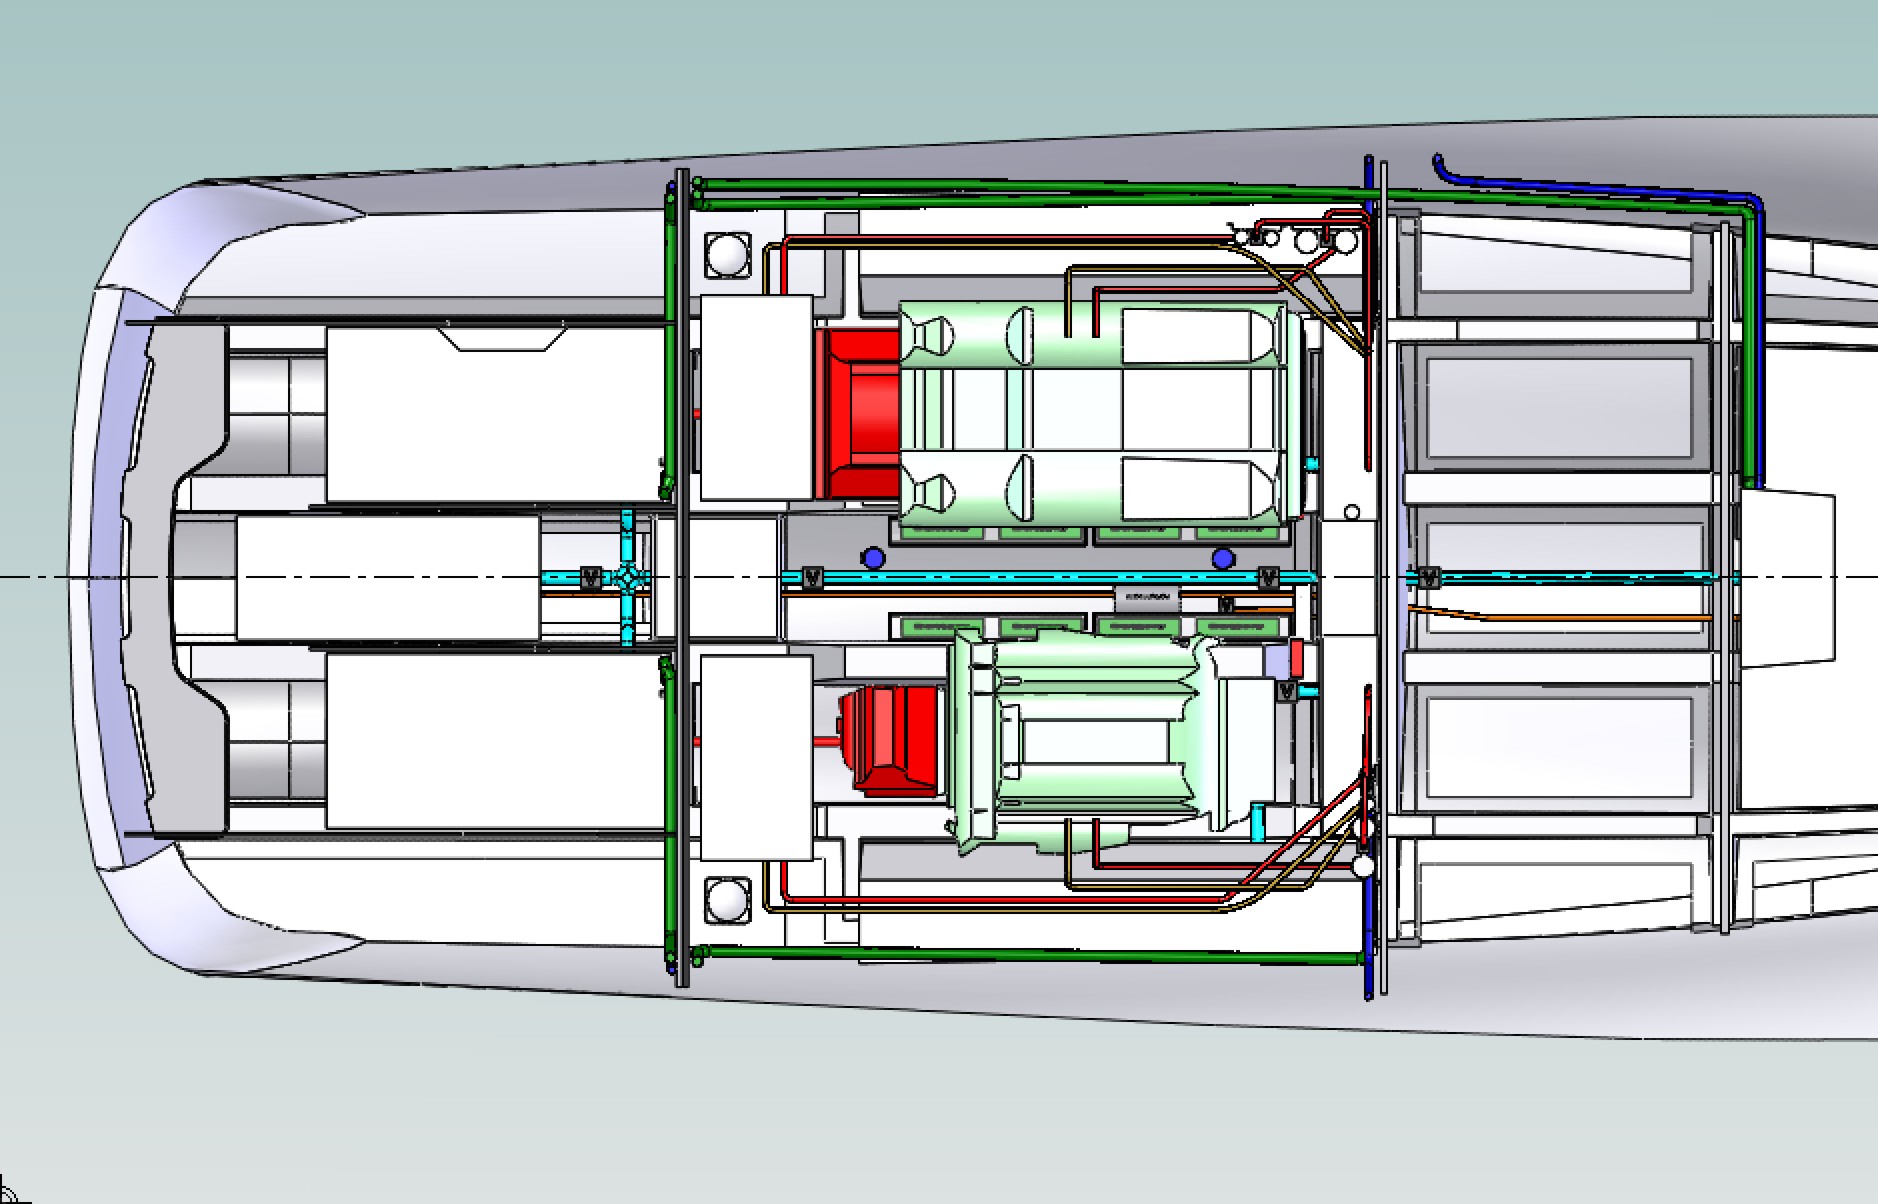1878x1204 pixels.
Task: Select the upper red engine block
Action: click(x=859, y=414)
